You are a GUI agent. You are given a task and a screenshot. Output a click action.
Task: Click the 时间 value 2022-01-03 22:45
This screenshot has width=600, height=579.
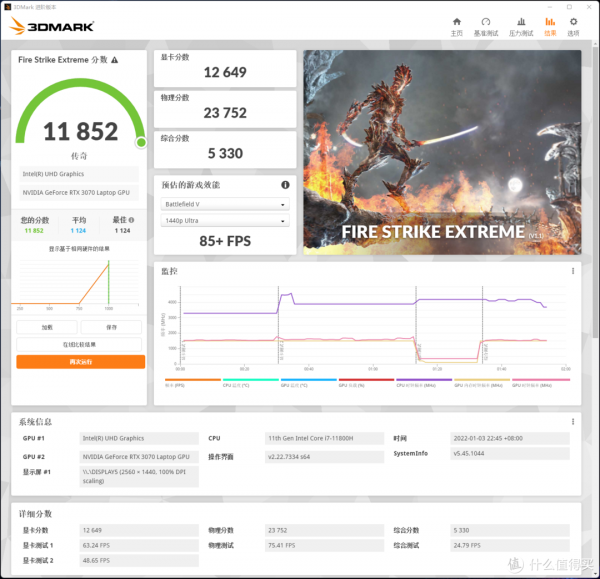510,438
